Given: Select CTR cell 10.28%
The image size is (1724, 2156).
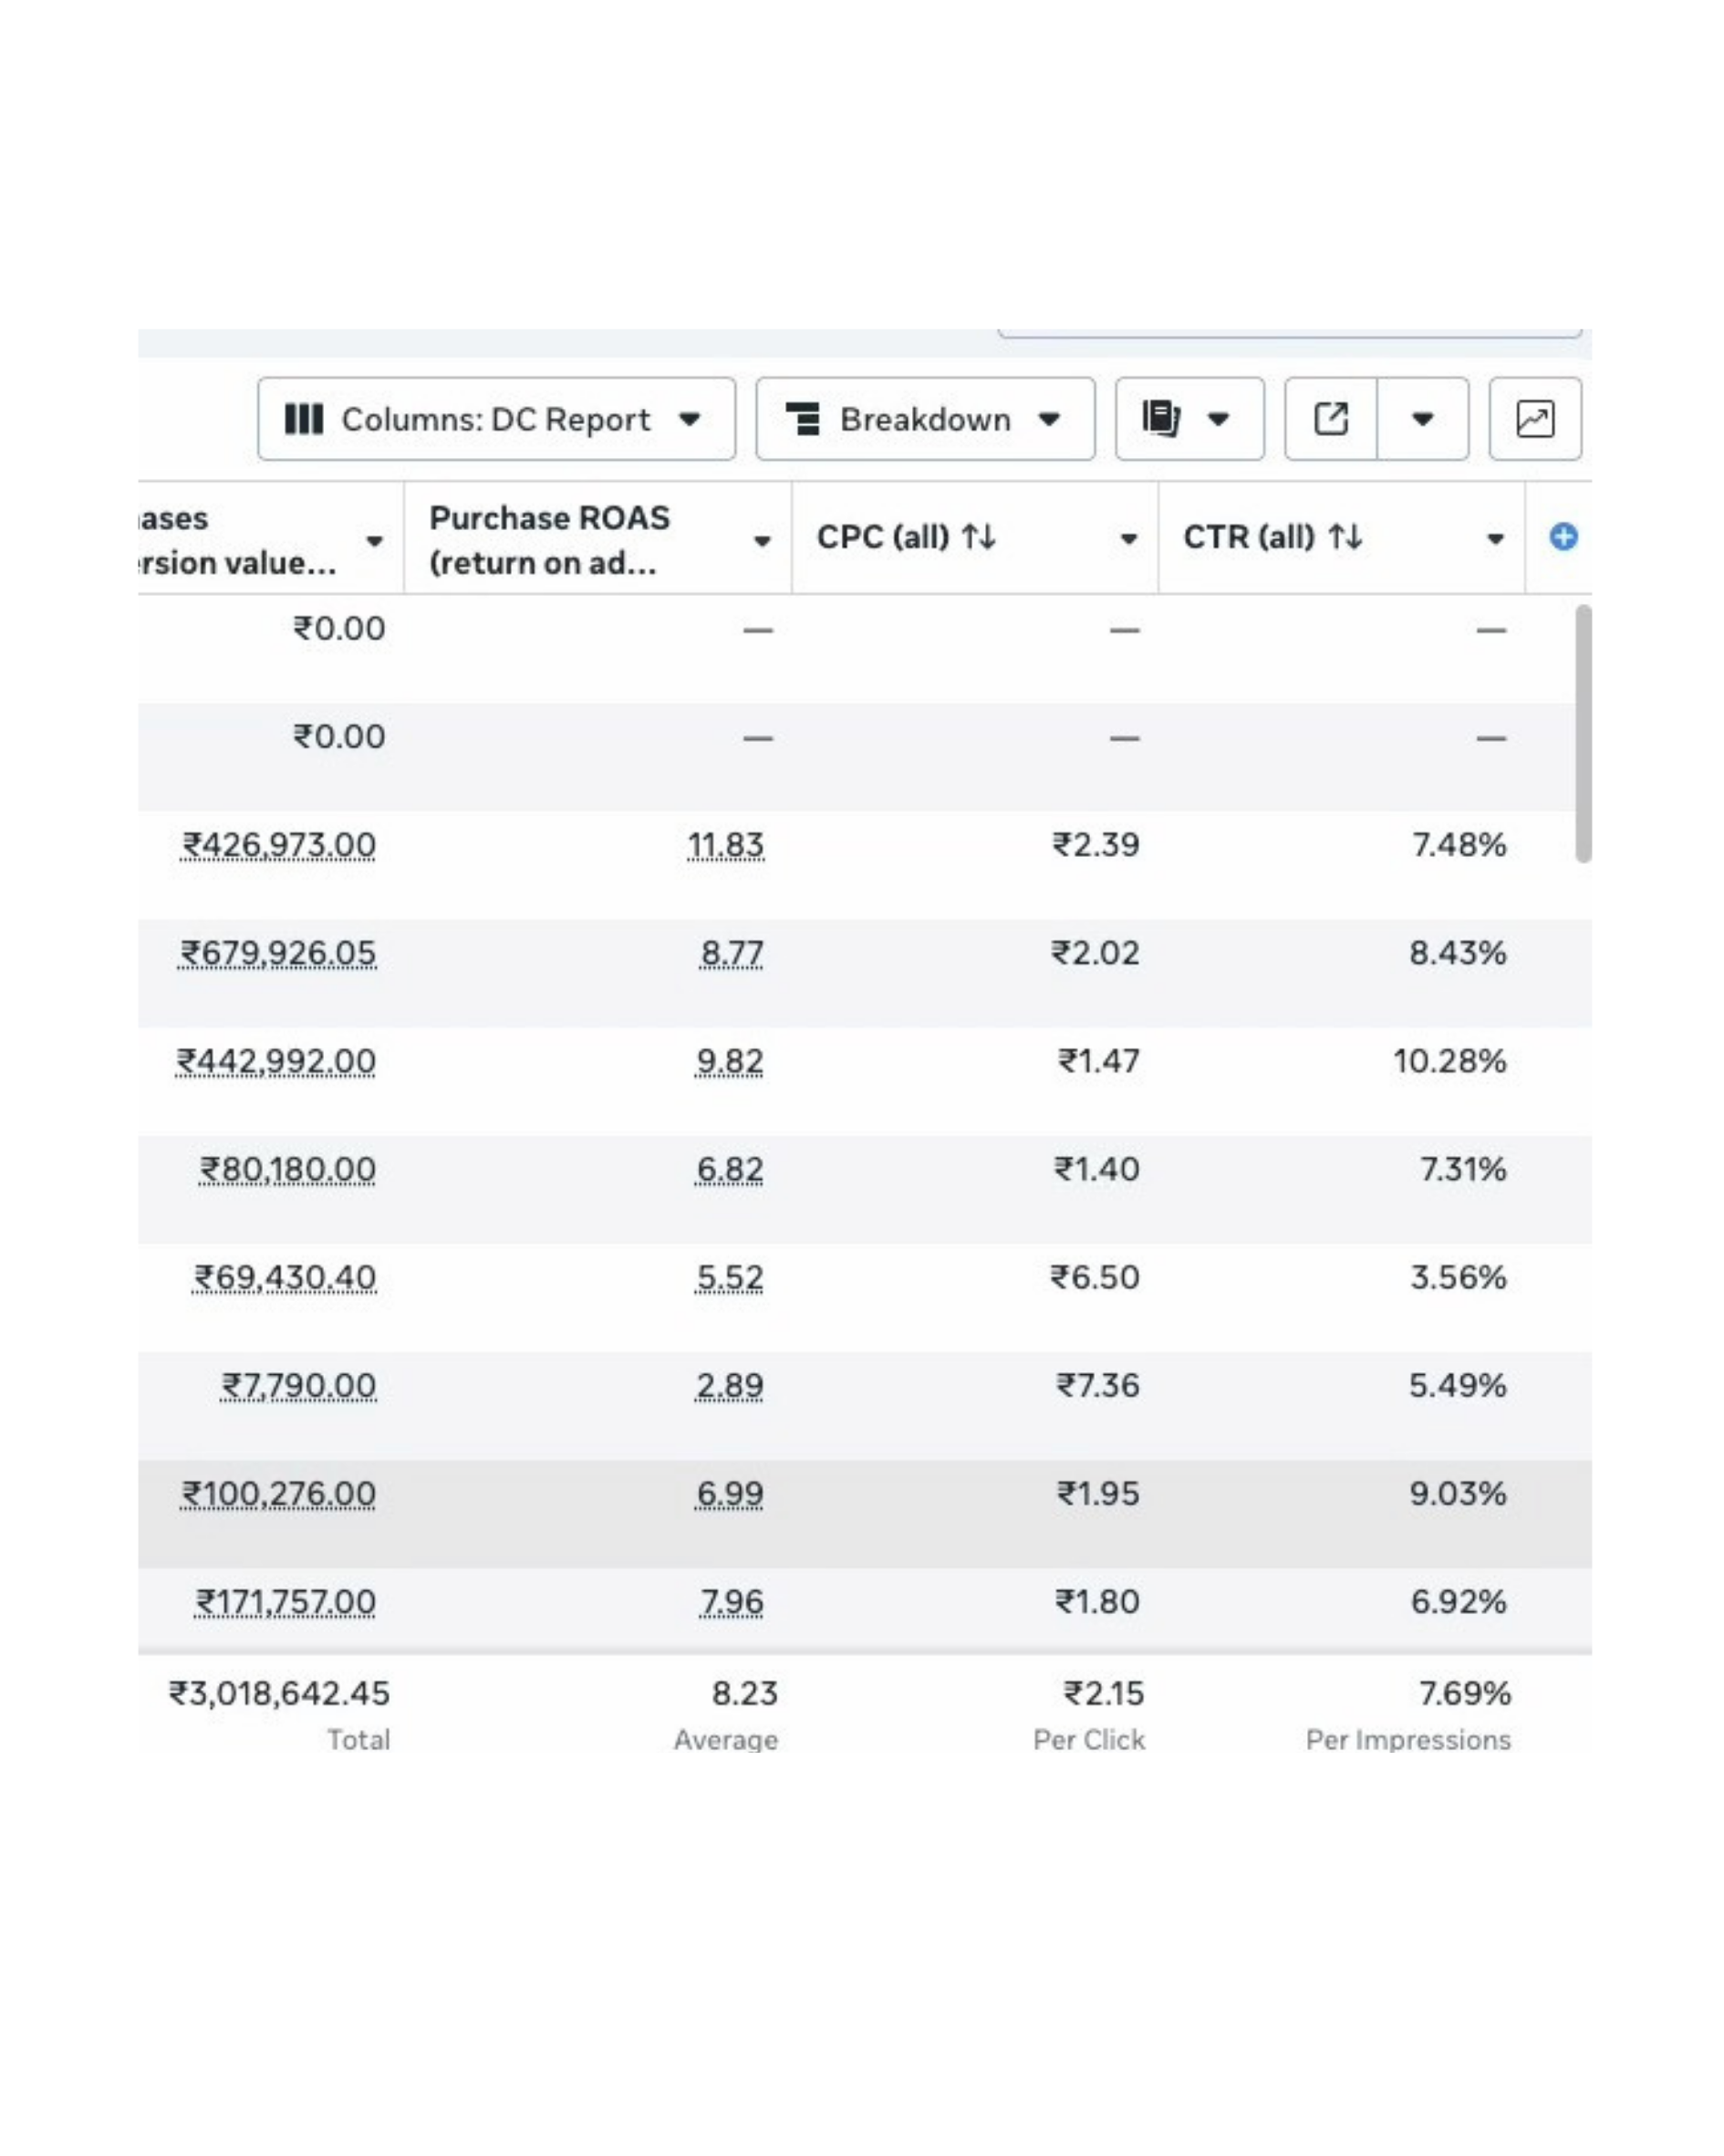Looking at the screenshot, I should point(1449,1061).
